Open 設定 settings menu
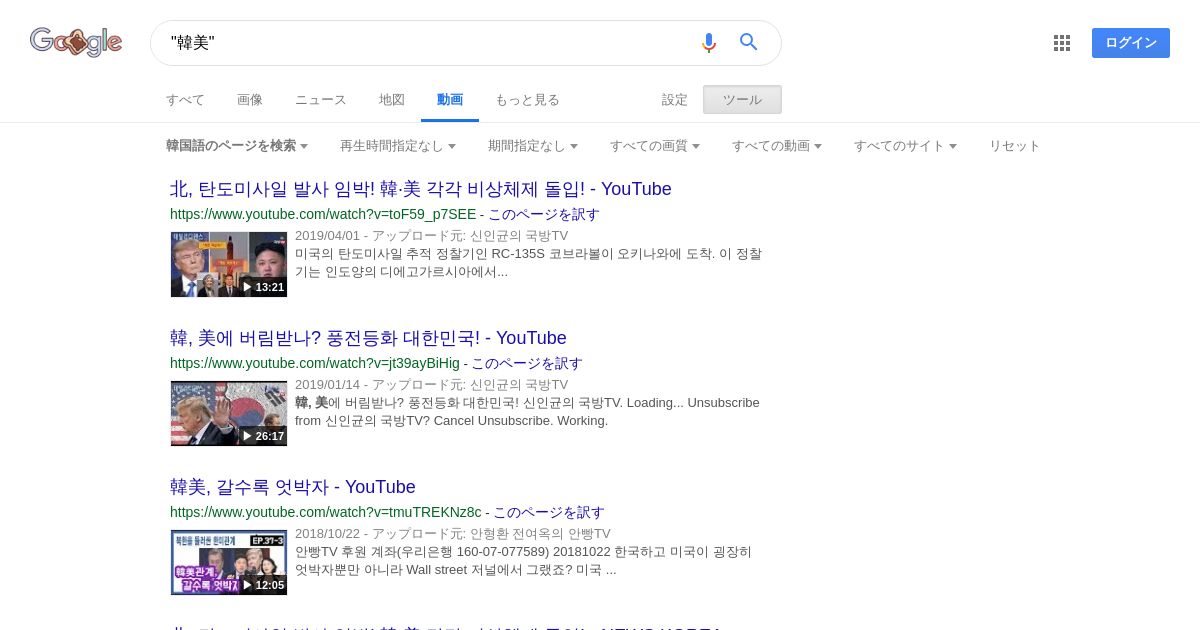This screenshot has height=630, width=1200. click(x=675, y=100)
